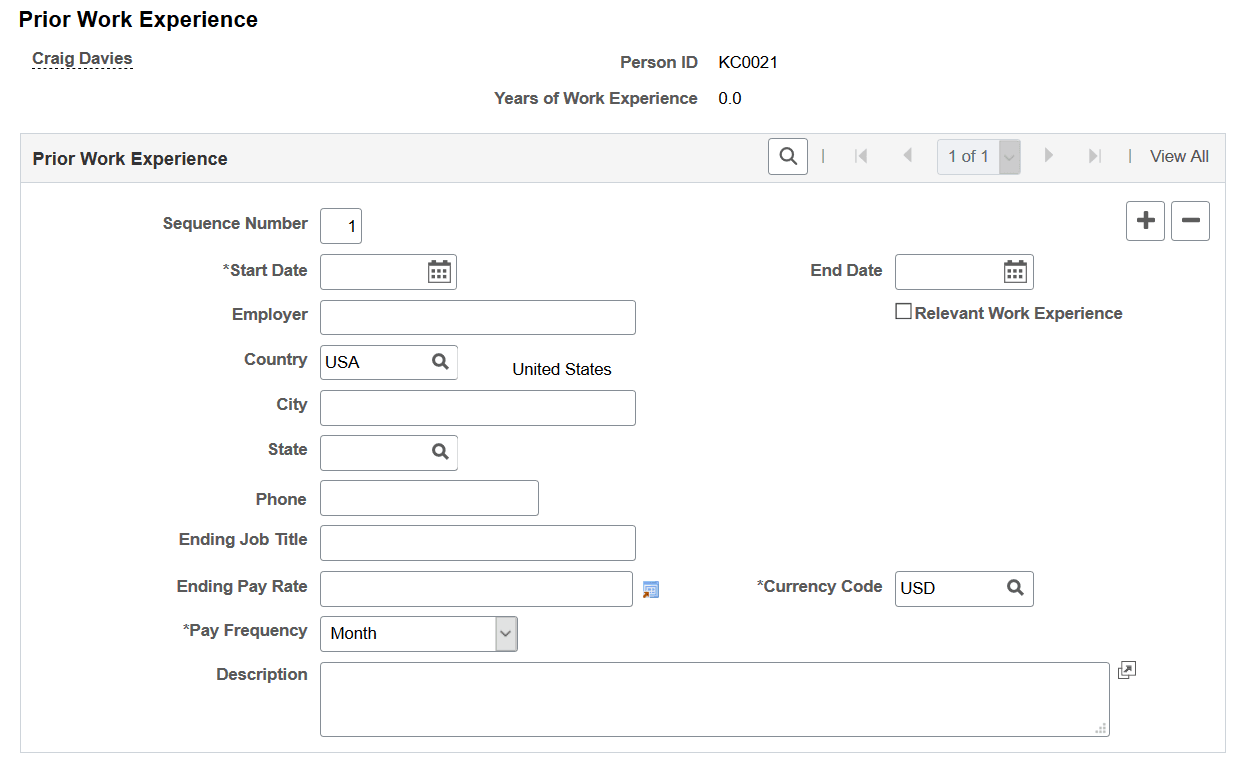Open State lookup search
The width and height of the screenshot is (1237, 763).
[440, 452]
